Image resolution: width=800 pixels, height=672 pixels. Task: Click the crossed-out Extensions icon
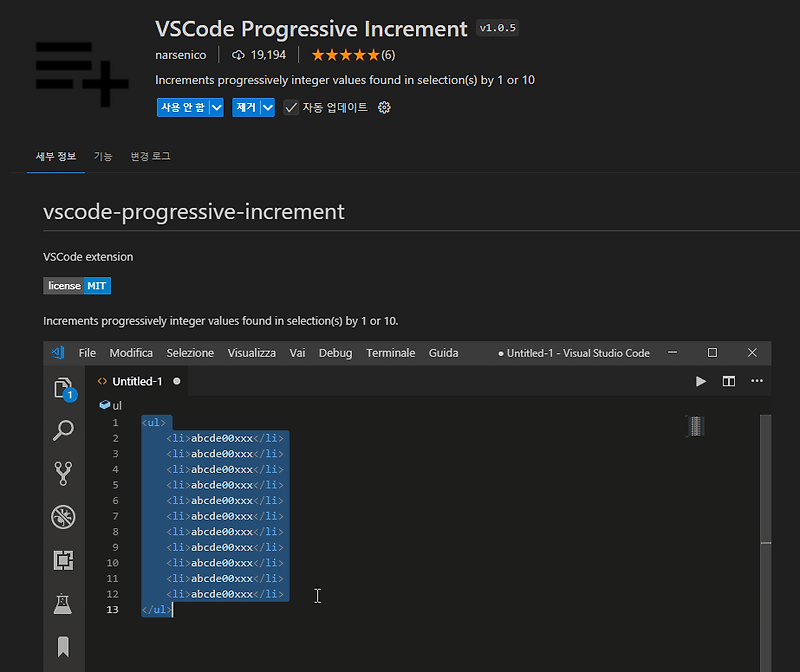(x=64, y=517)
